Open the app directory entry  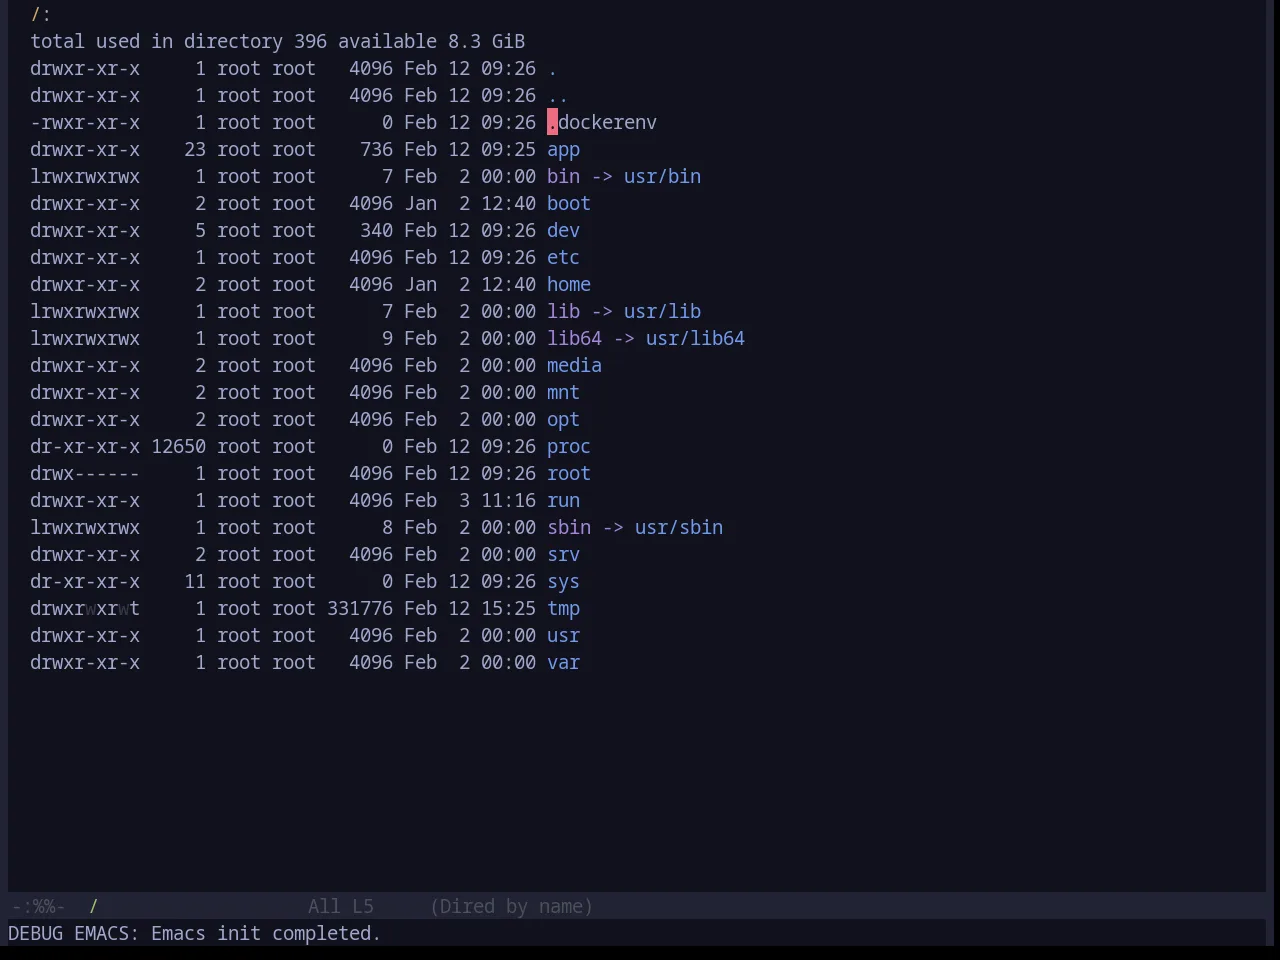(563, 150)
